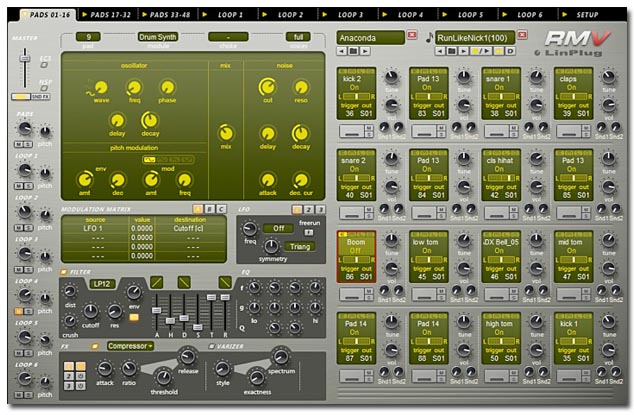Clear the Anaconda kit with its red X

coord(412,35)
